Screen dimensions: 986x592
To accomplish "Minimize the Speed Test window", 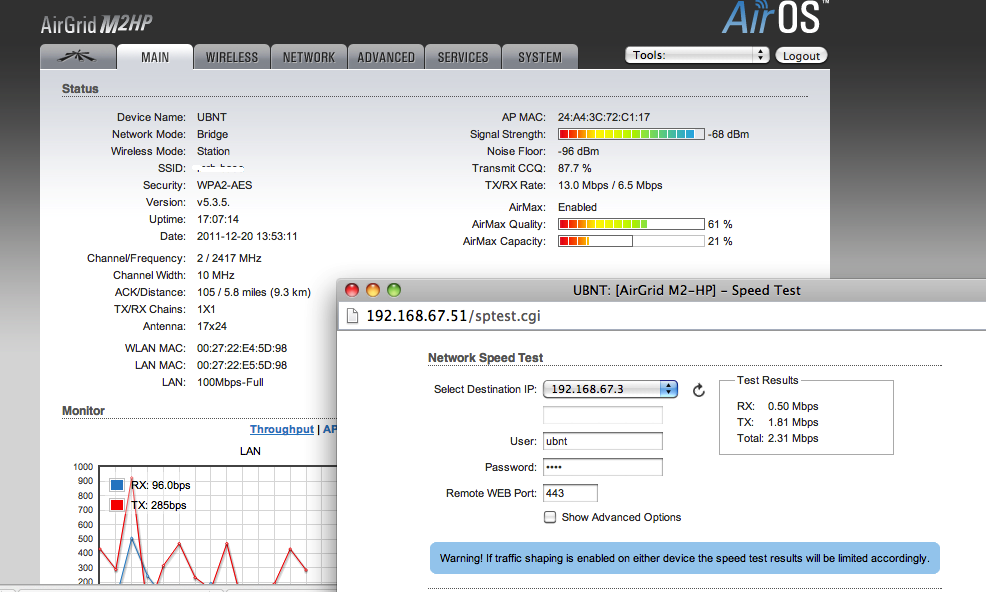I will (x=373, y=290).
